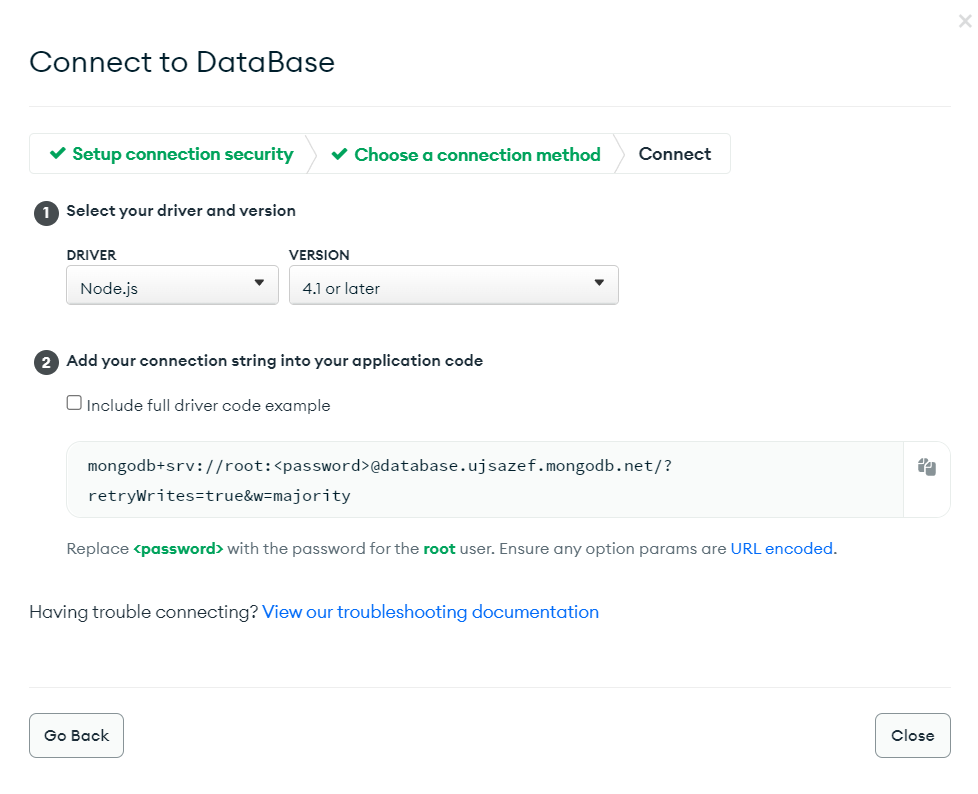The height and width of the screenshot is (794, 978).
Task: Click checkmark icon beside Setup connection security
Action: tap(57, 153)
